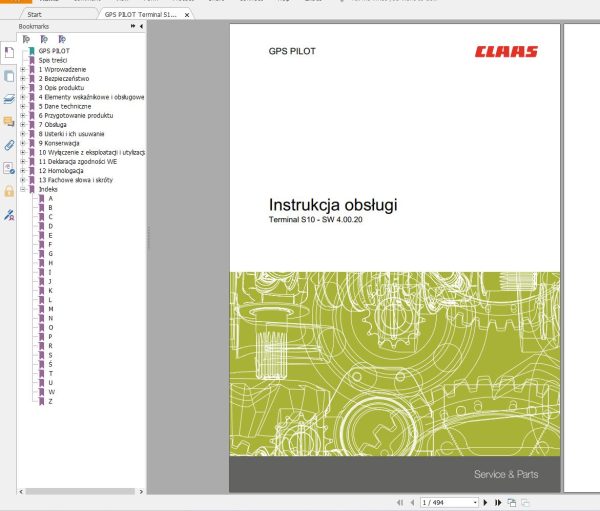Go to the first page
600x511 pixels.
tap(400, 502)
